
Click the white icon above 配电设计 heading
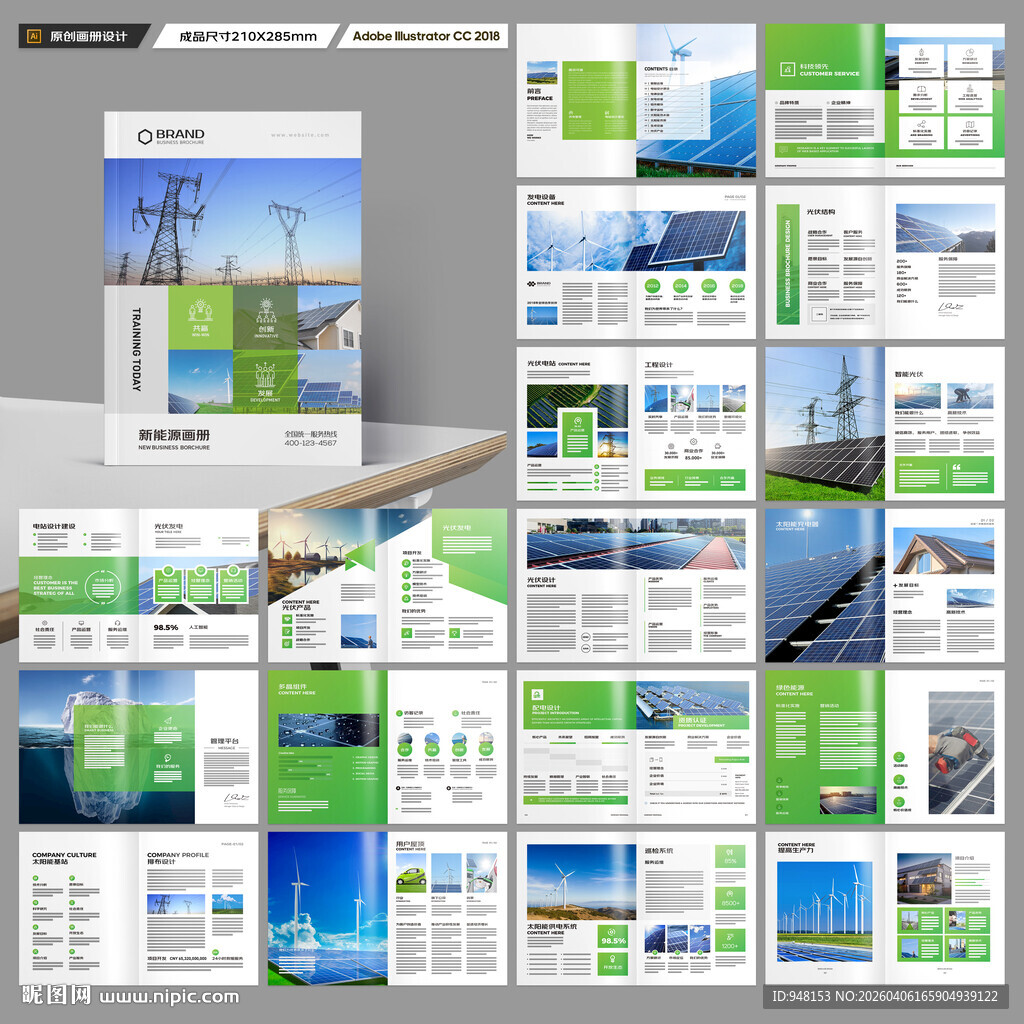(x=537, y=695)
